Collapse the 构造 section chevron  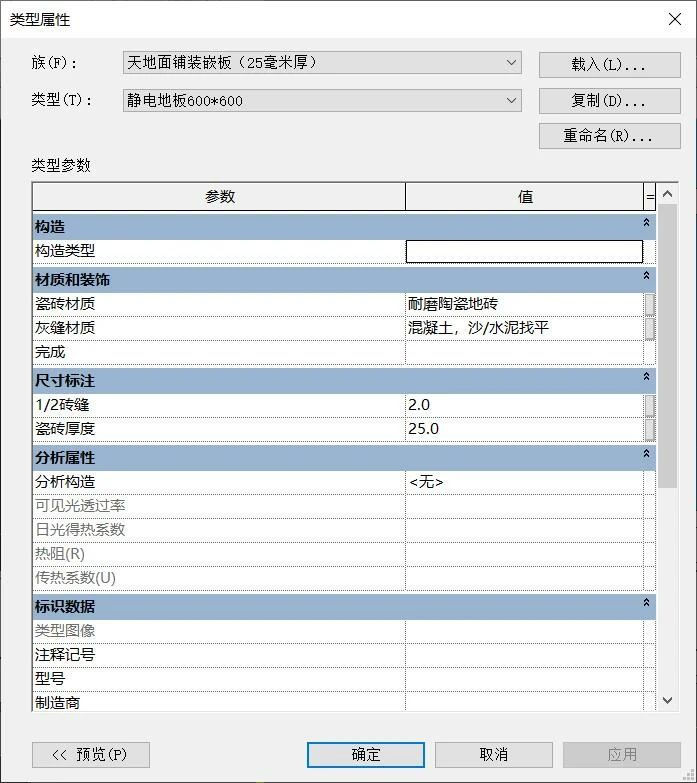pyautogui.click(x=646, y=224)
